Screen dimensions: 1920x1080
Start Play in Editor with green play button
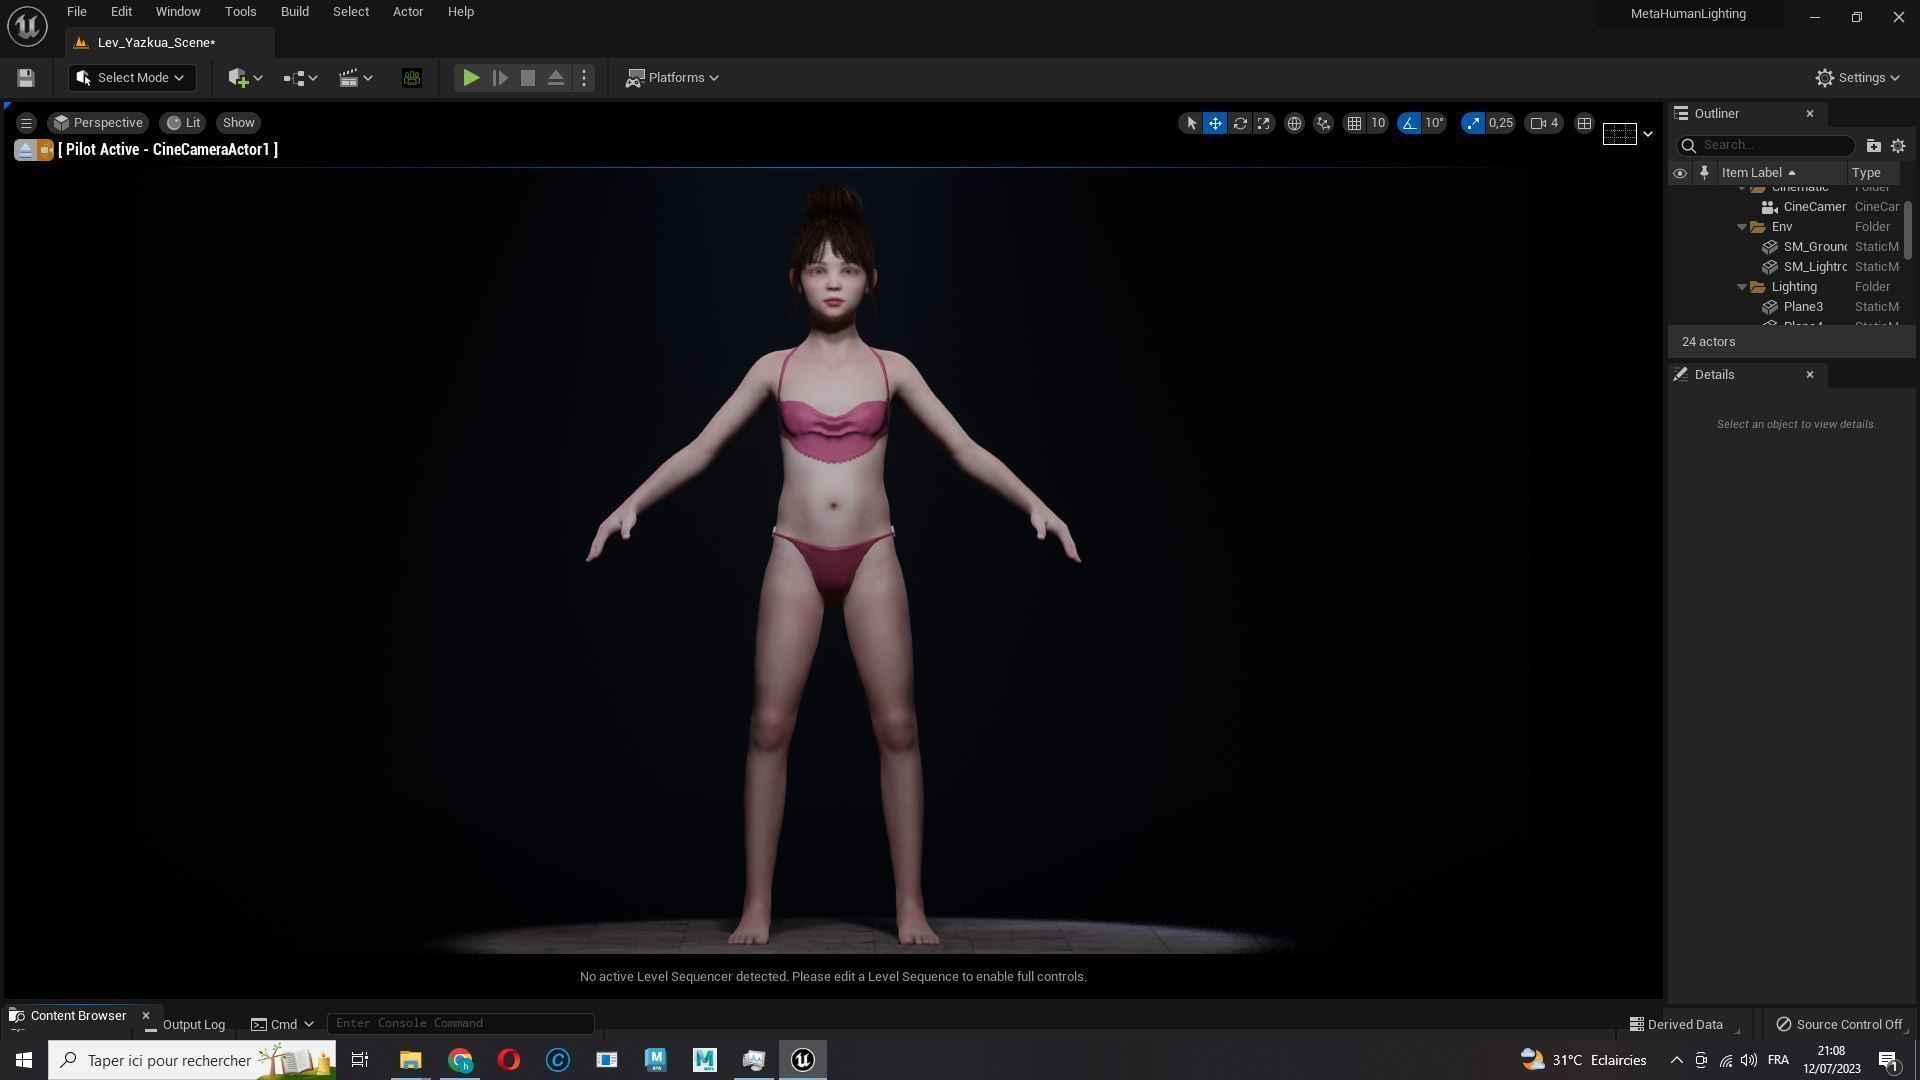pyautogui.click(x=471, y=78)
